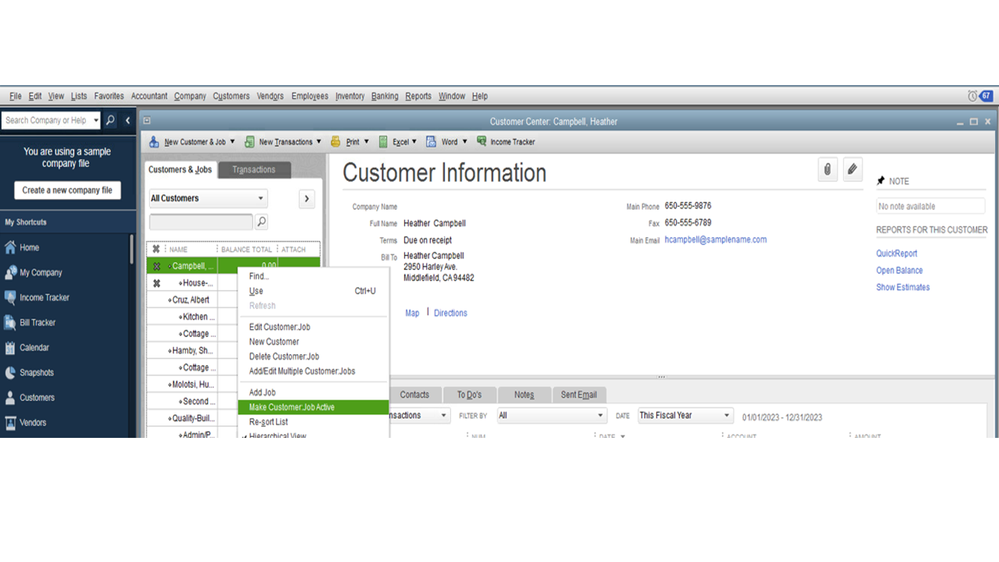Click the hcampbell@samplename.com email link
The width and height of the screenshot is (999, 562).
(x=715, y=240)
